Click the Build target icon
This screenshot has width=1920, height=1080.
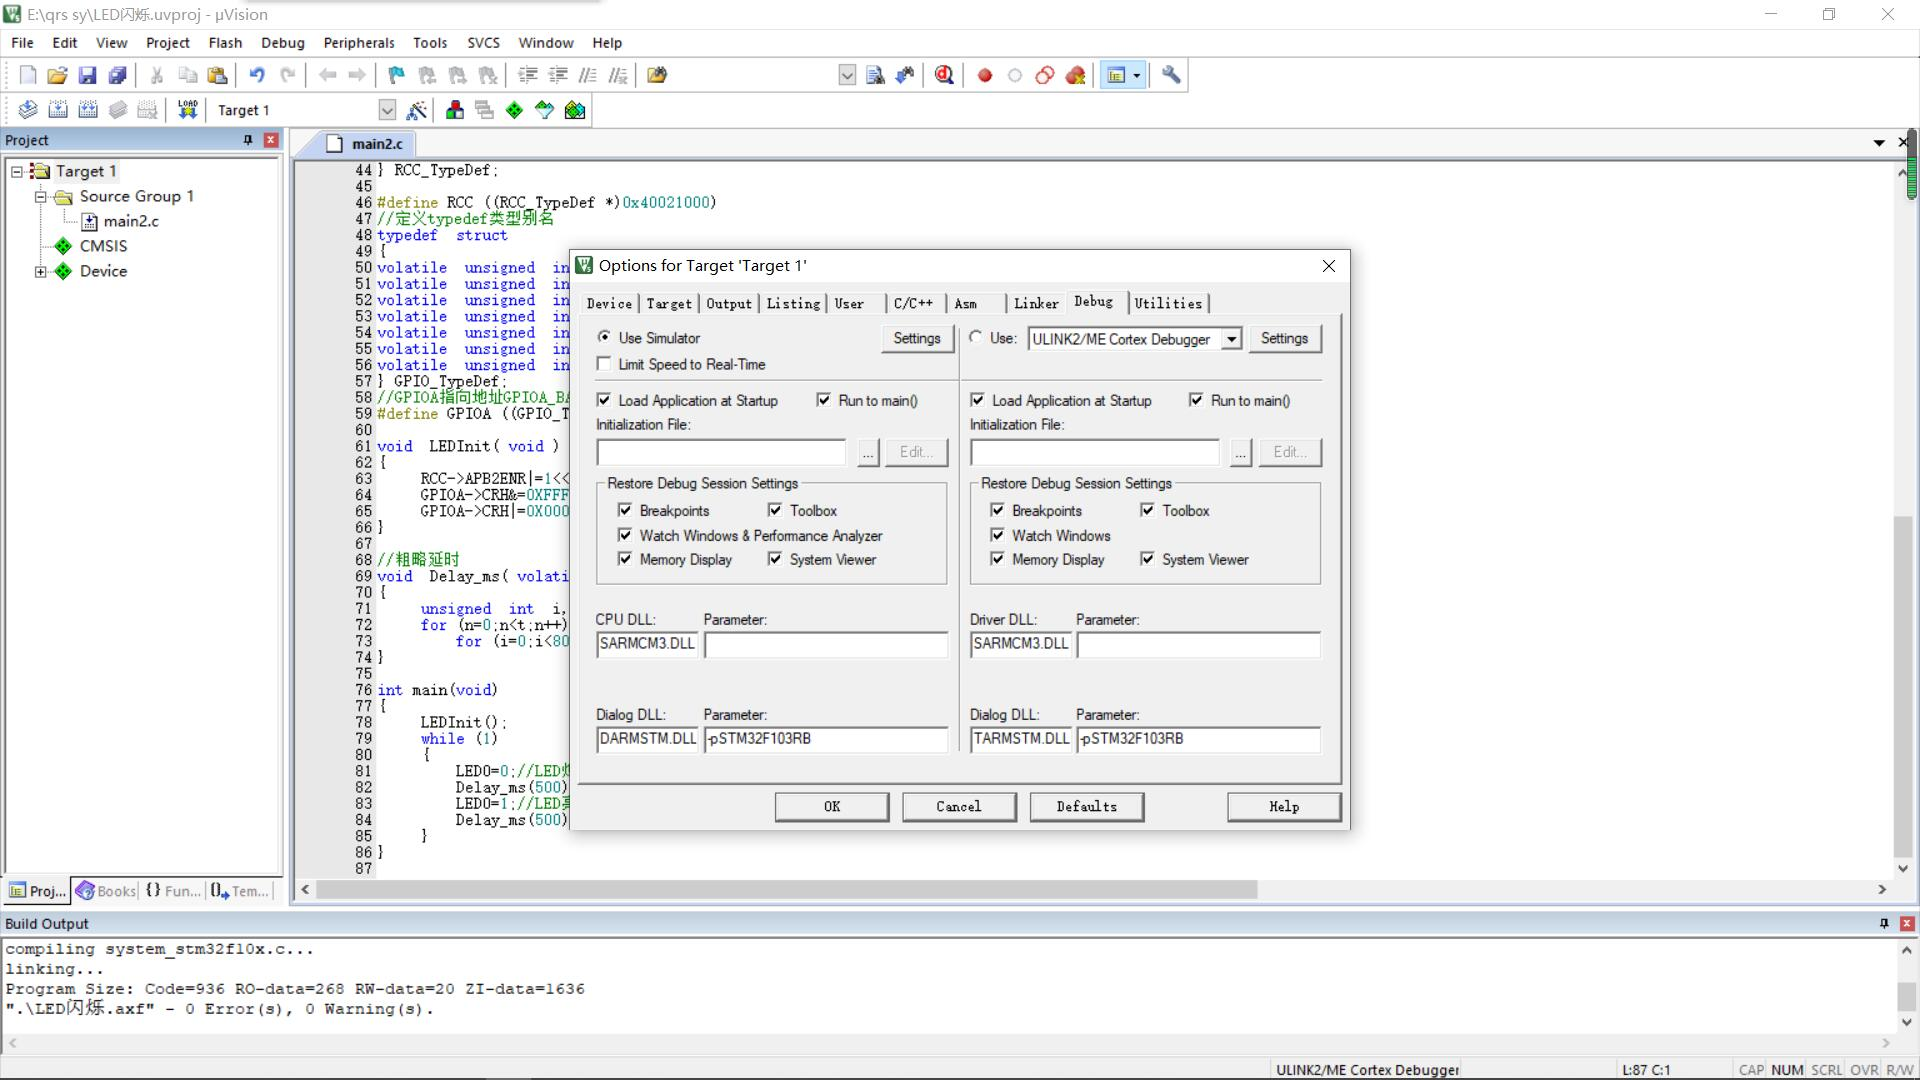[x=58, y=110]
